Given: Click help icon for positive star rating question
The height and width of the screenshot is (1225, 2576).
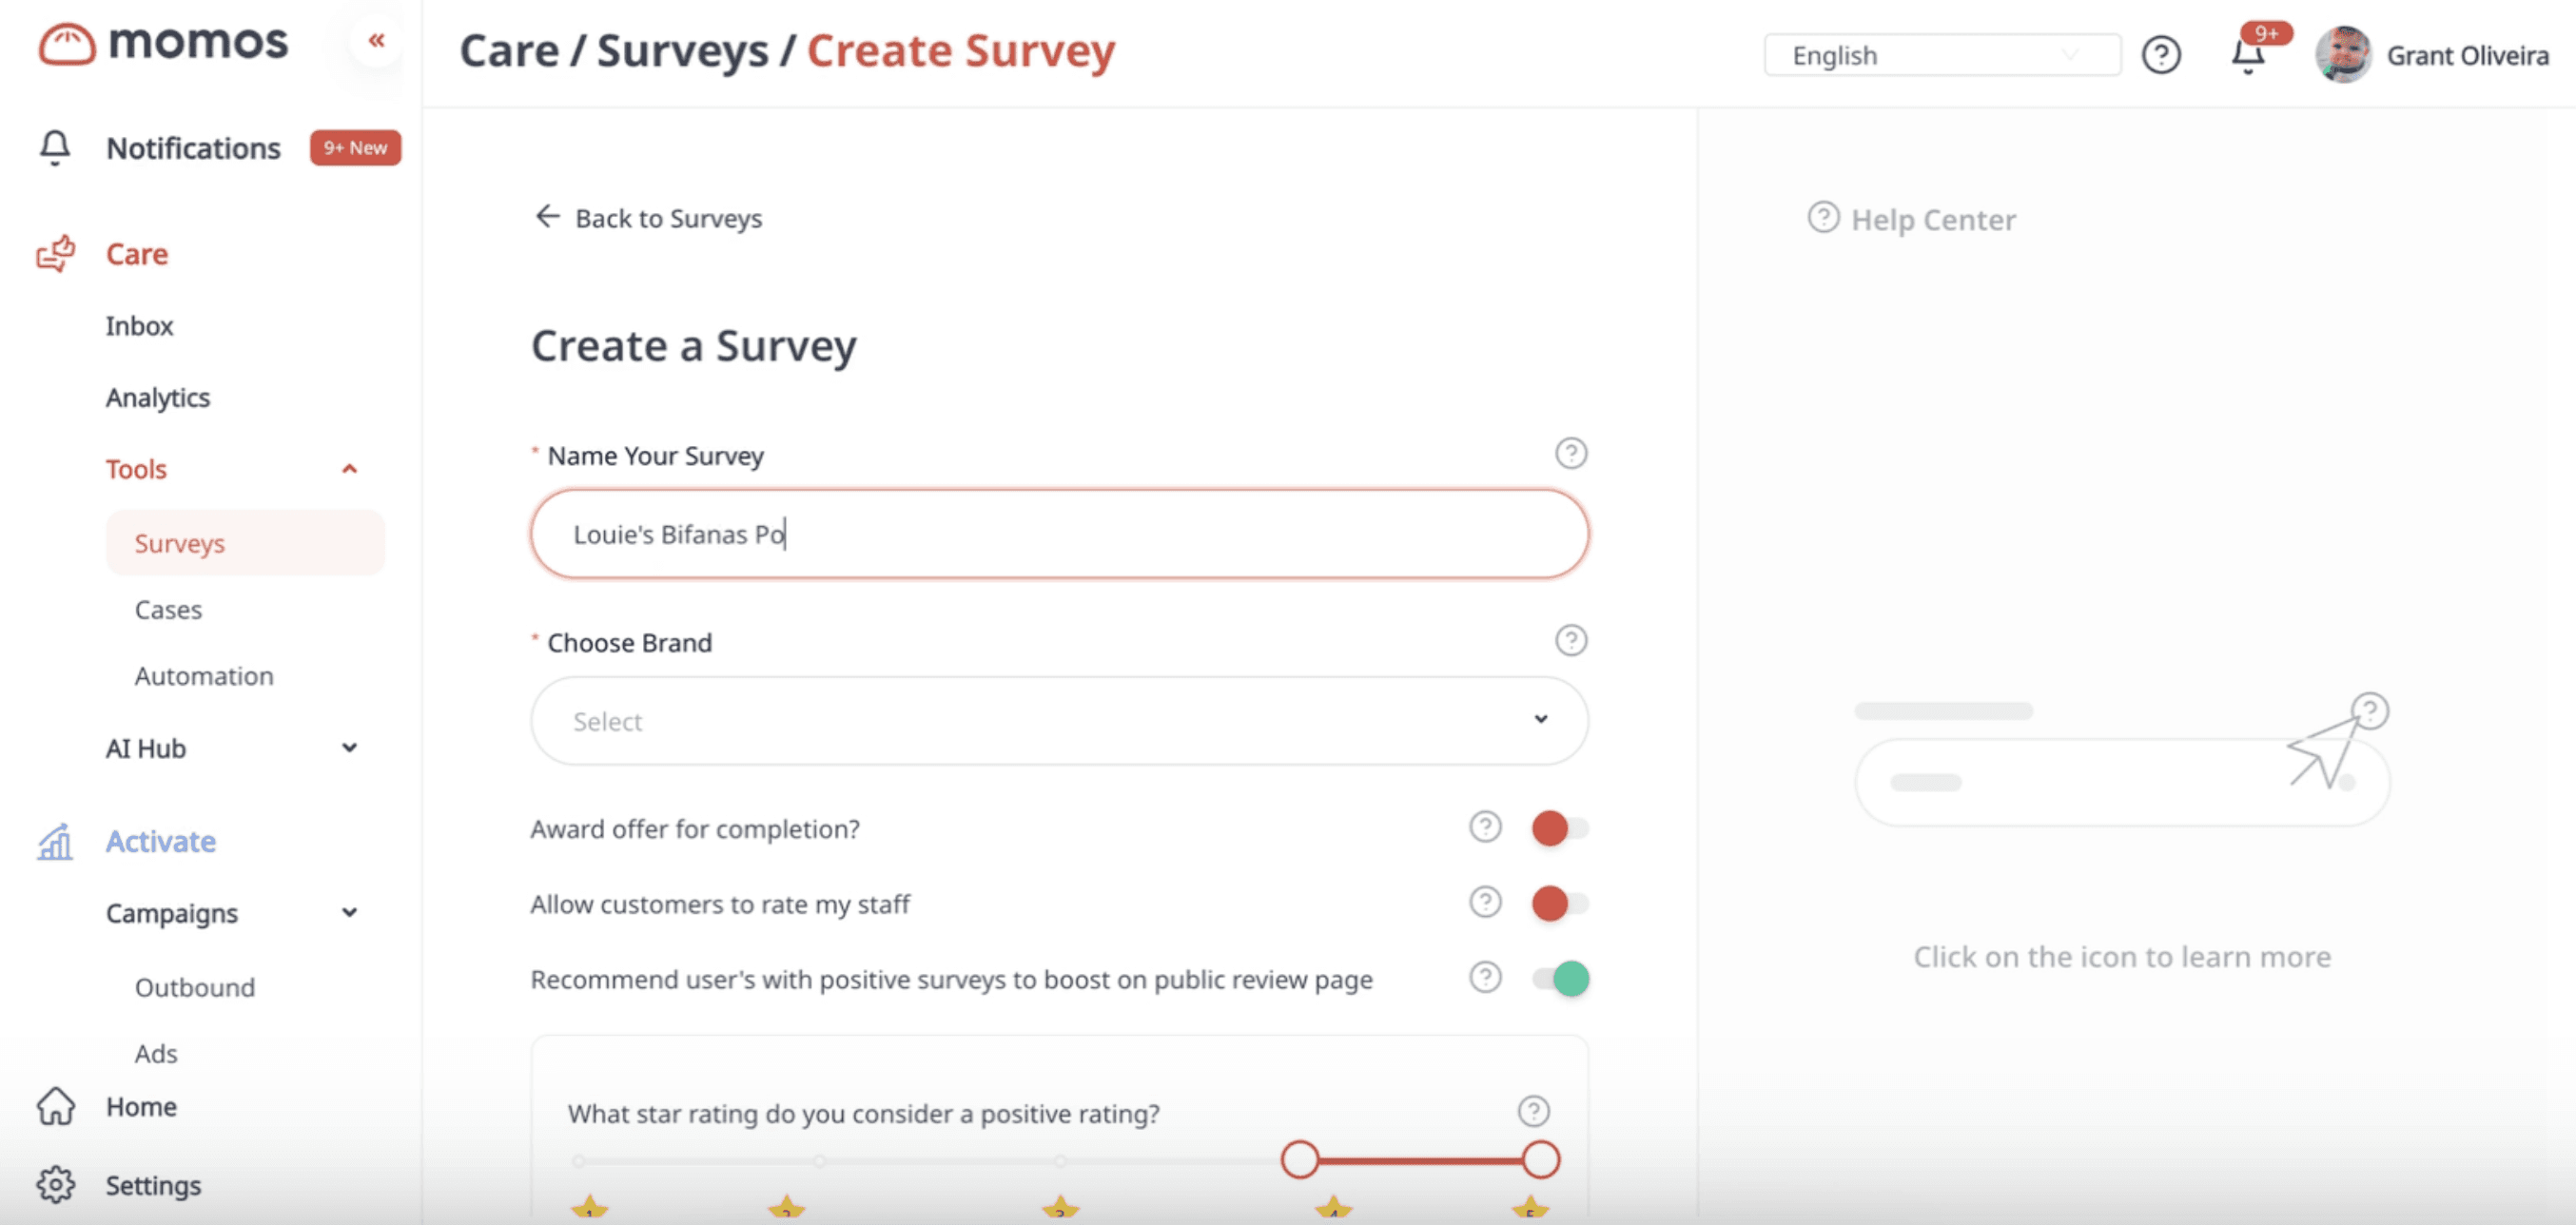Looking at the screenshot, I should point(1533,1111).
